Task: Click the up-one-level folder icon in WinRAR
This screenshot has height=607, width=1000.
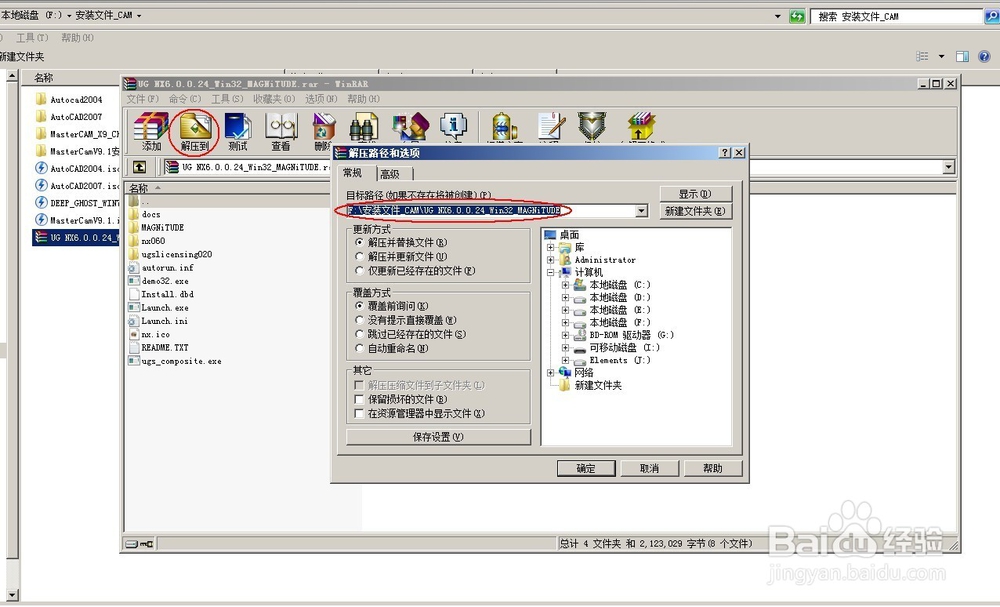Action: click(x=140, y=167)
